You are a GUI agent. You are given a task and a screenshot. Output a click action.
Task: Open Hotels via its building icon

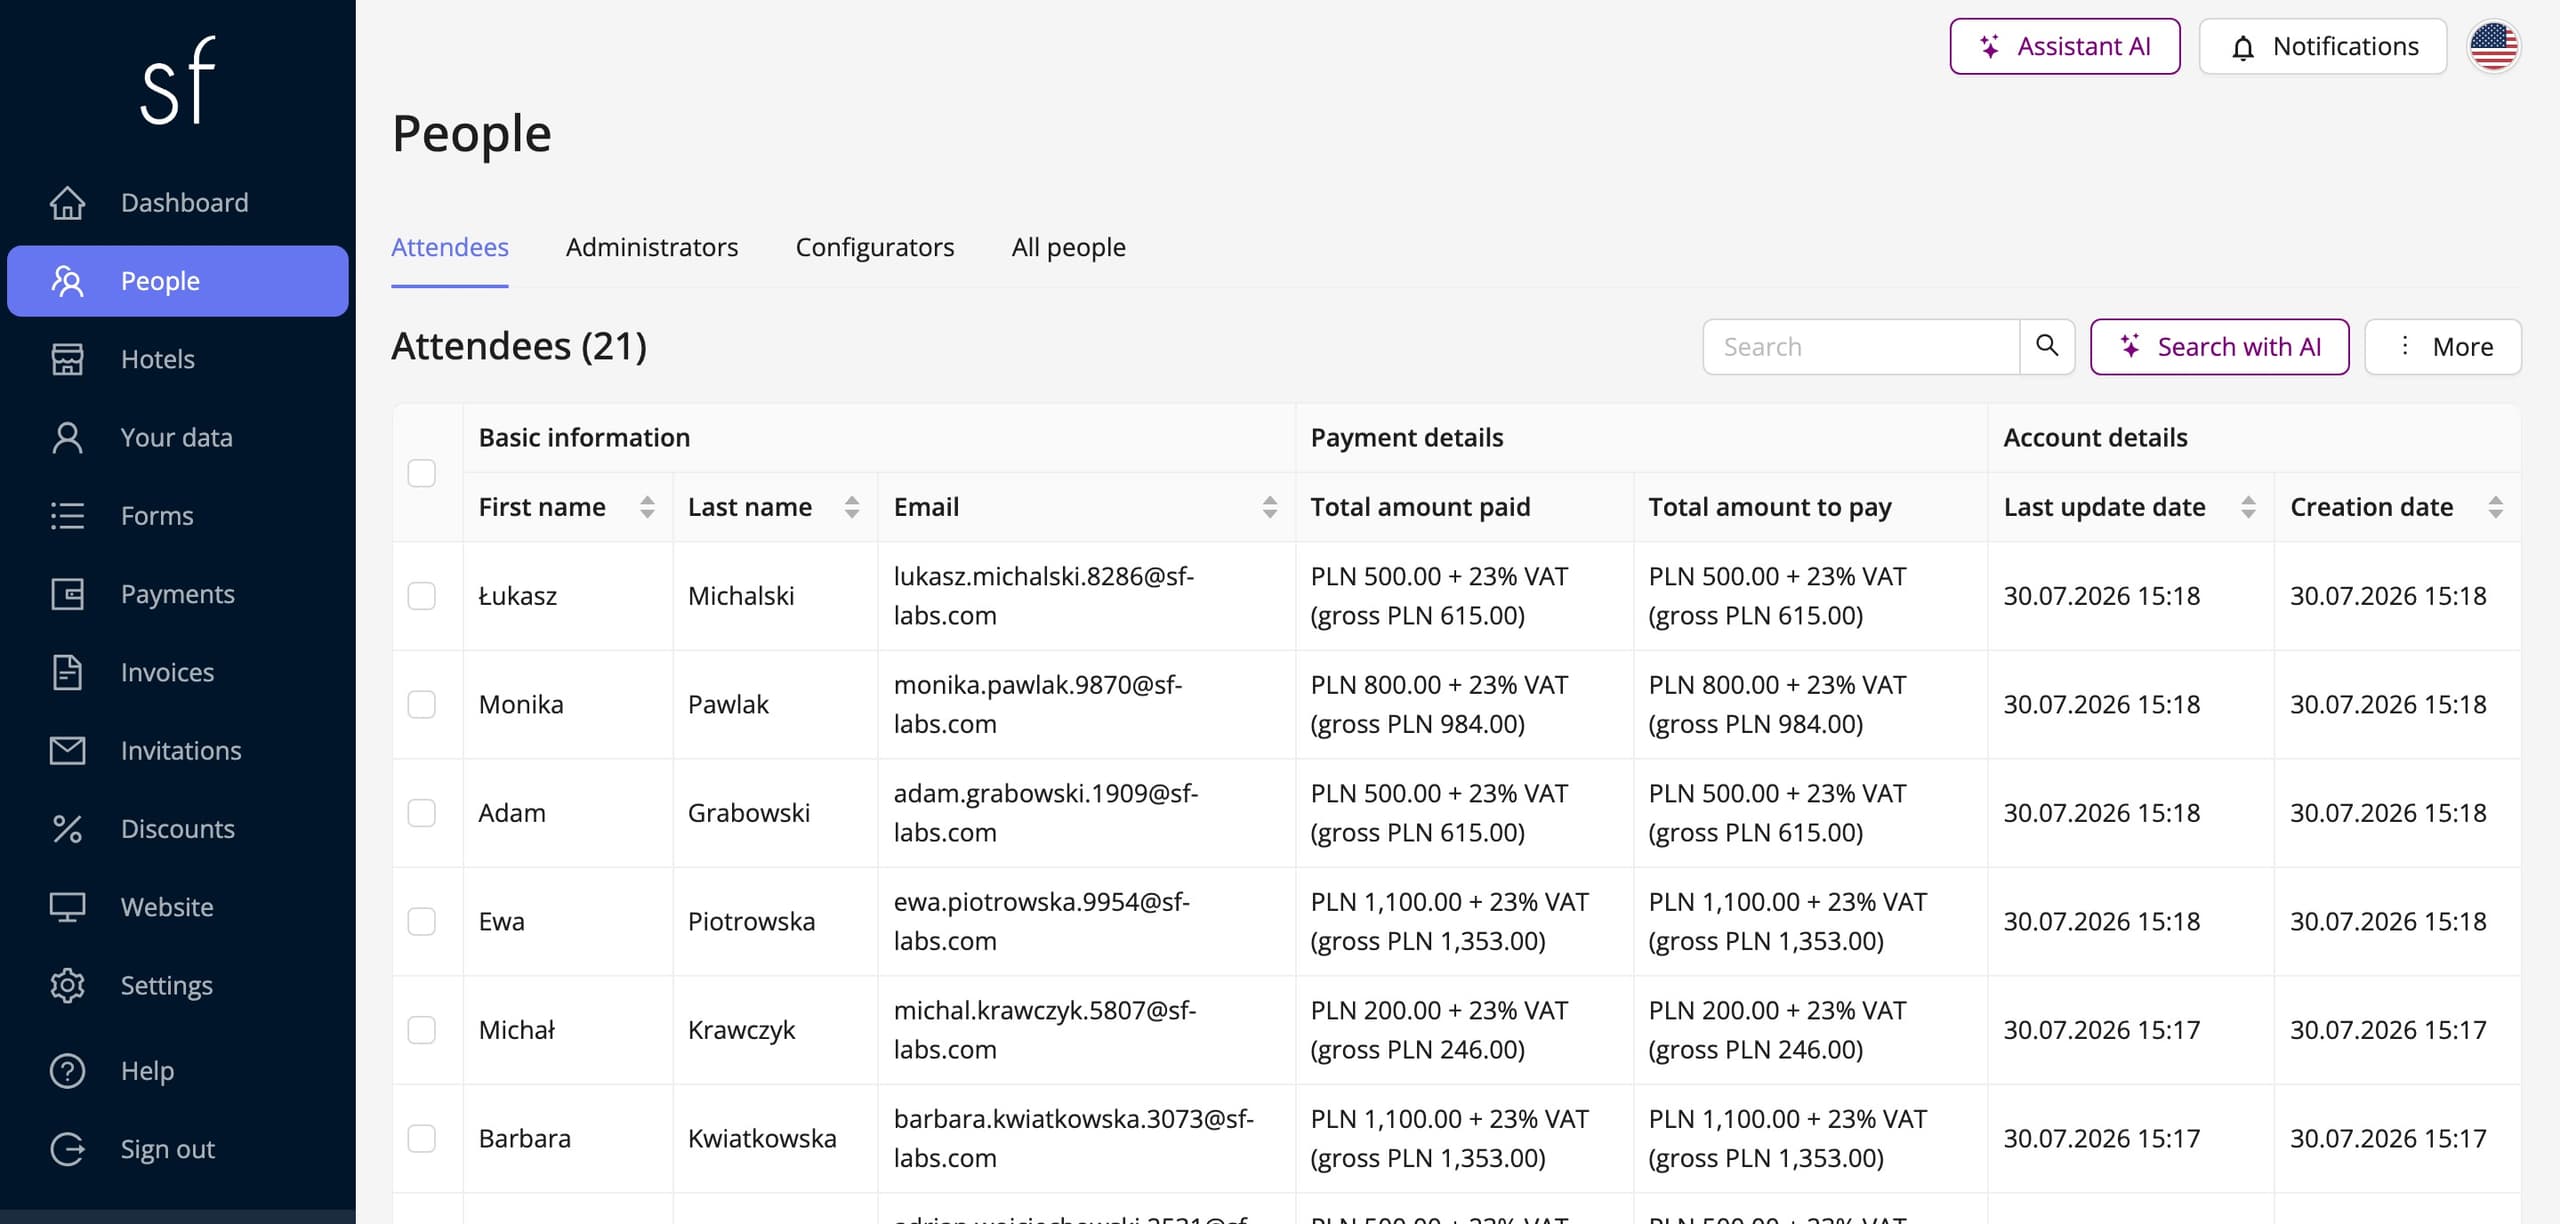67,359
